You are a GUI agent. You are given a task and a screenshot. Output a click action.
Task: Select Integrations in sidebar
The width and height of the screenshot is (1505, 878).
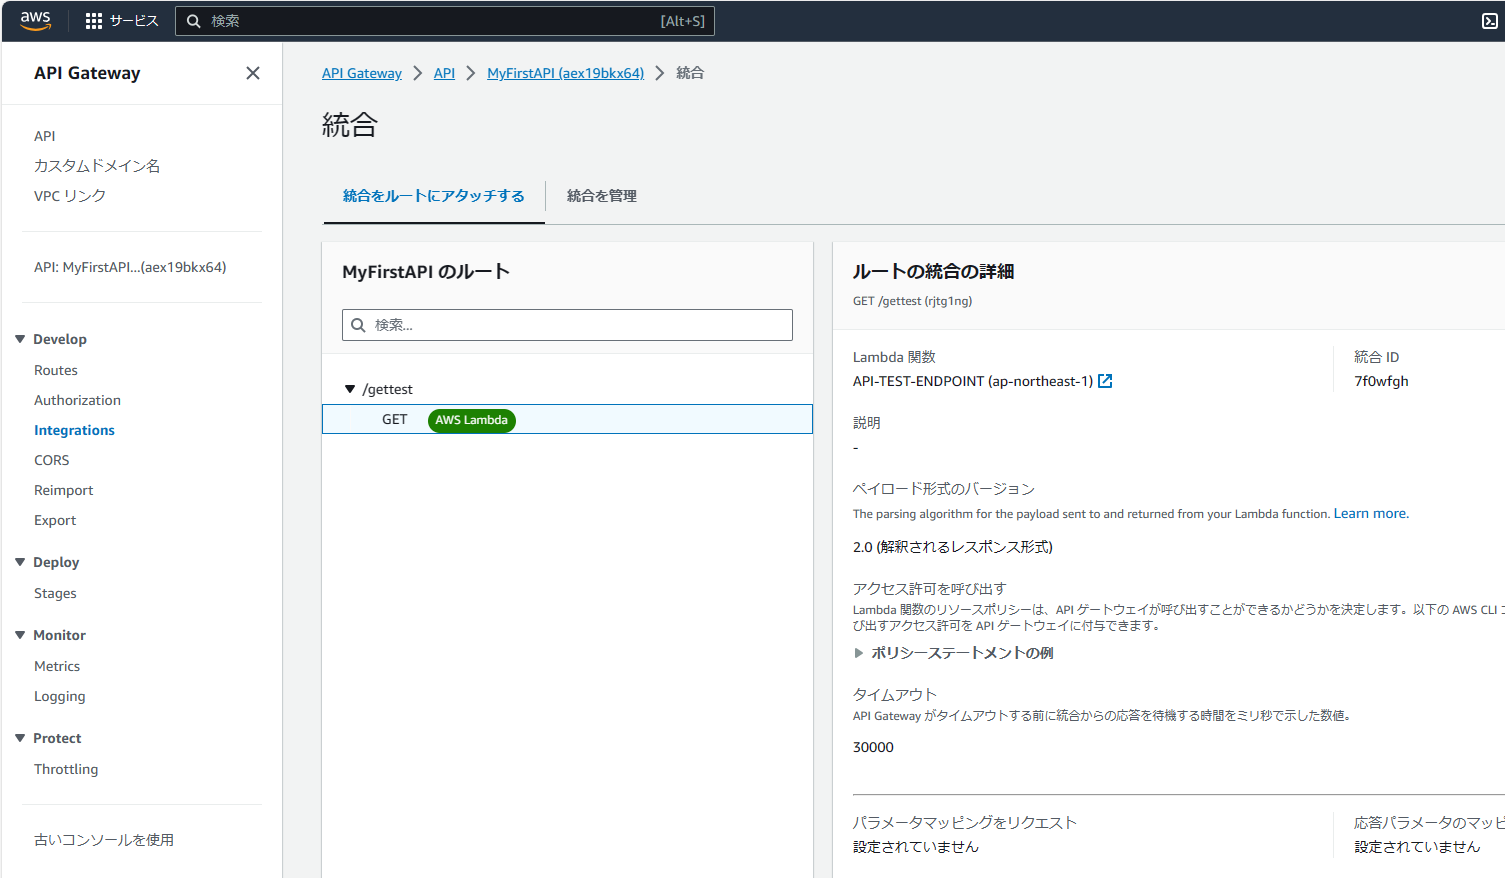point(74,430)
